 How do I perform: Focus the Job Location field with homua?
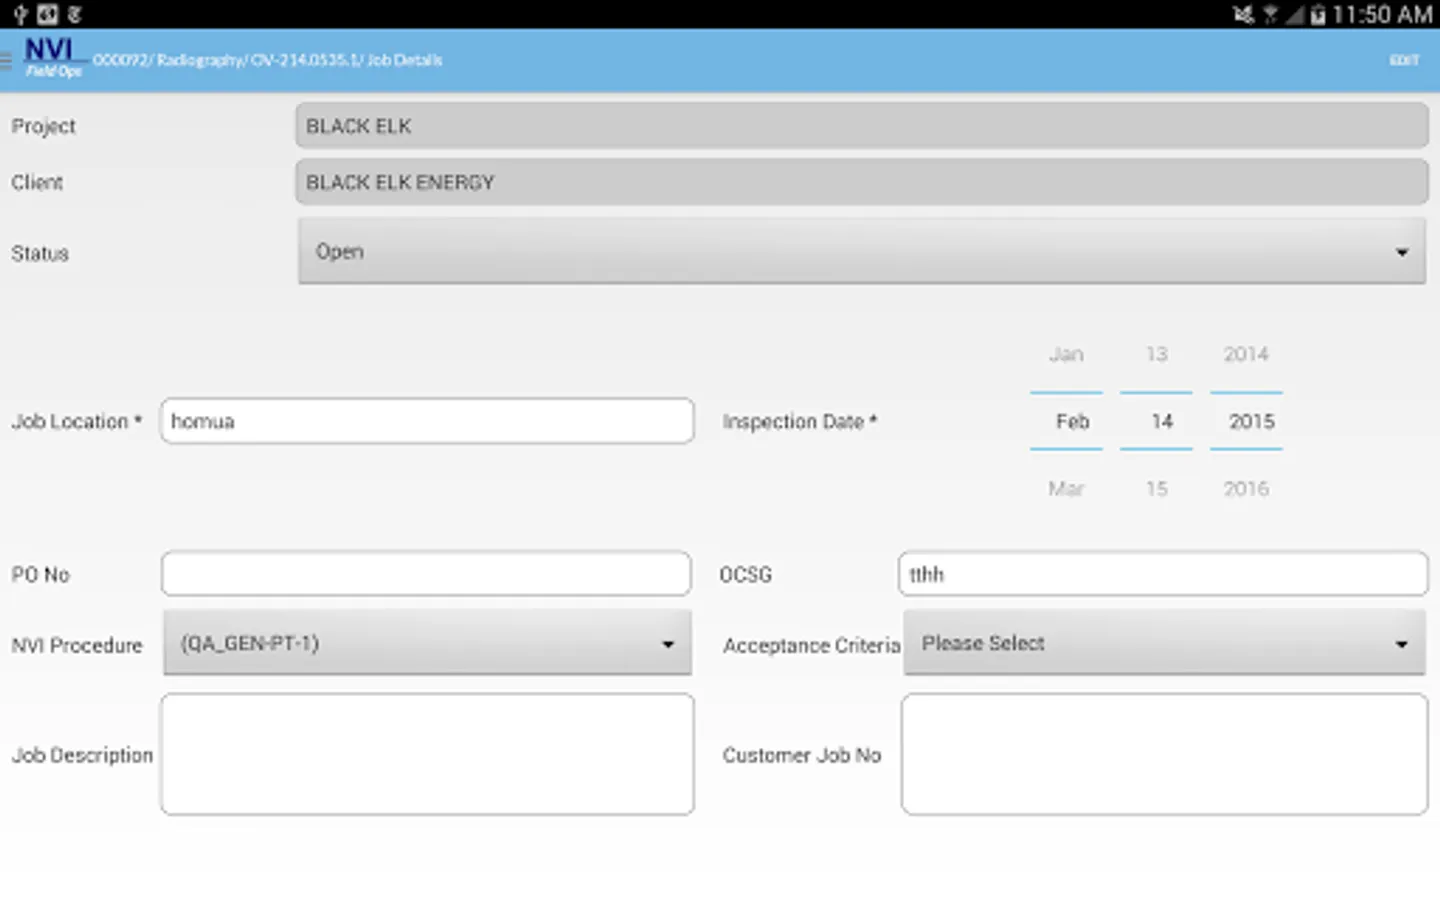[x=427, y=421]
